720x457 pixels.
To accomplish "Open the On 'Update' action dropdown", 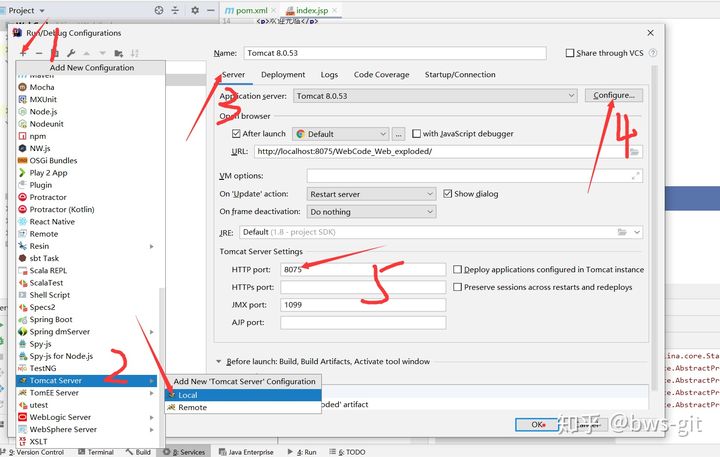I will (371, 194).
